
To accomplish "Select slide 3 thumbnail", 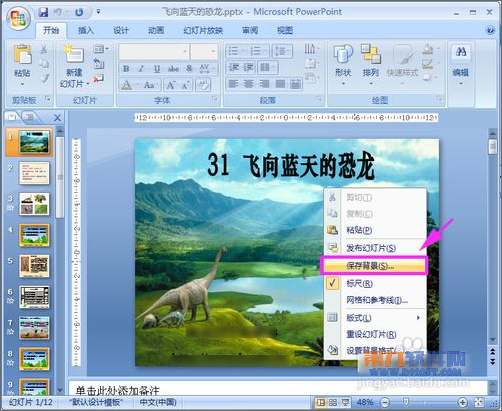I will click(34, 204).
